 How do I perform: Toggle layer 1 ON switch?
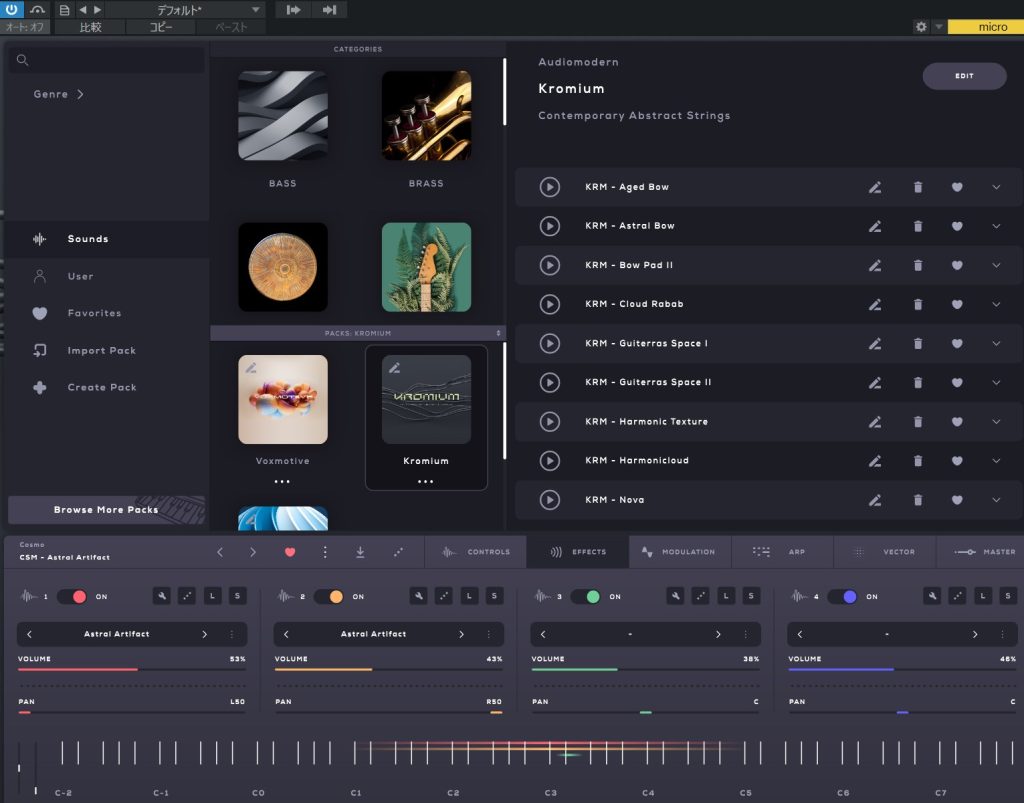(71, 596)
